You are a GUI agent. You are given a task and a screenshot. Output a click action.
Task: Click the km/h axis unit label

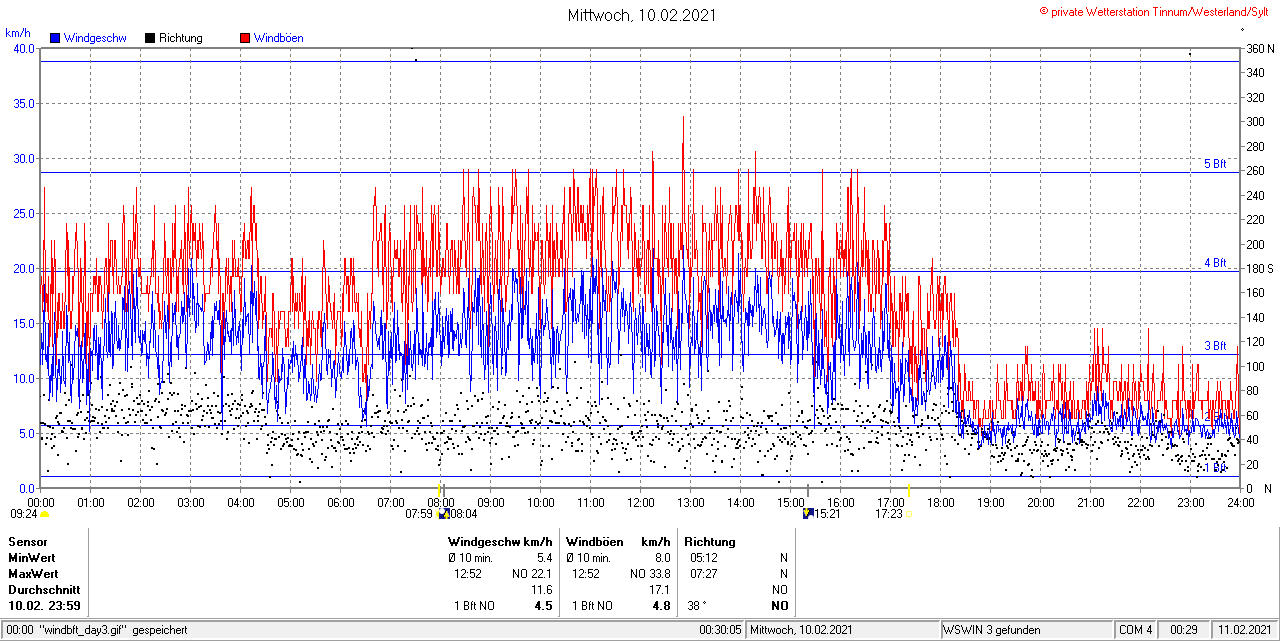18,33
